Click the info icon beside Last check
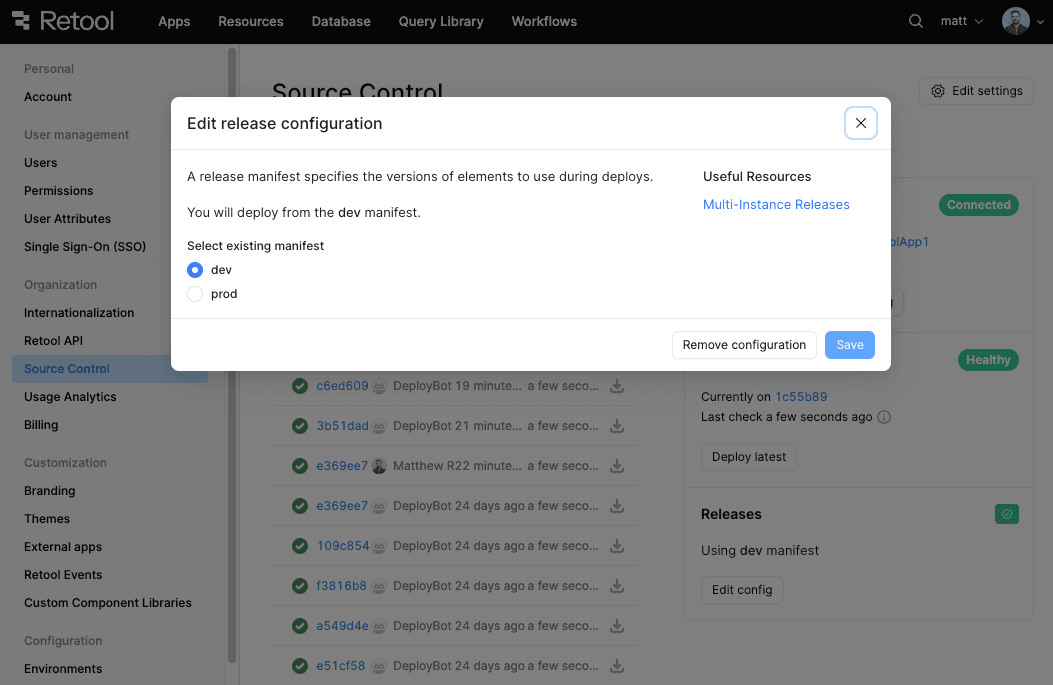Image resolution: width=1053 pixels, height=685 pixels. coord(884,417)
